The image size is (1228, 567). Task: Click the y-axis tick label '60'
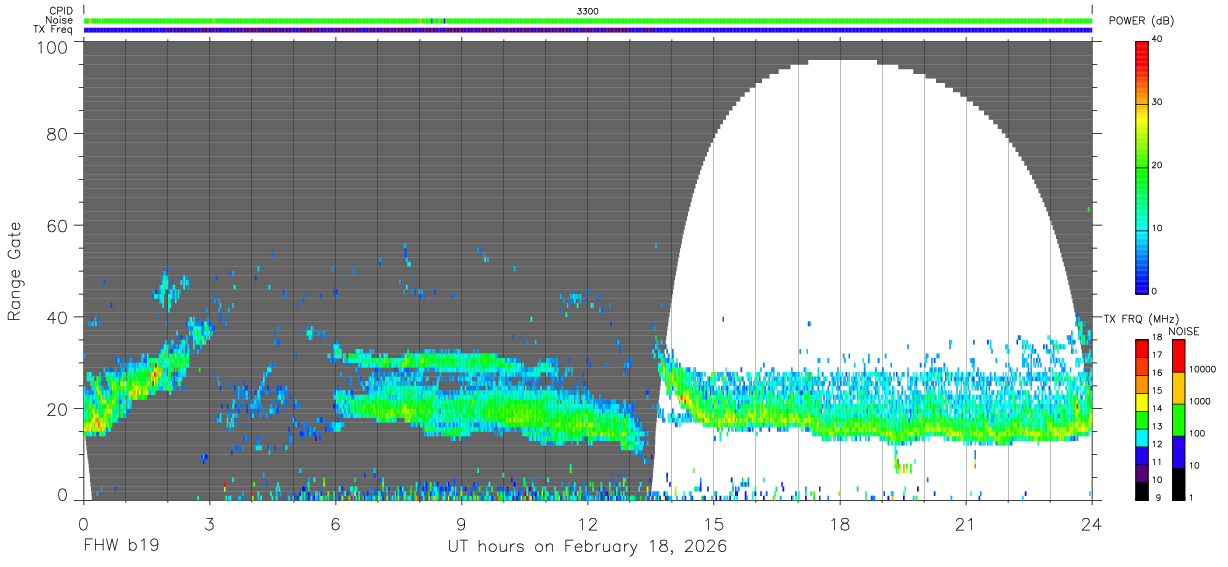pos(57,225)
